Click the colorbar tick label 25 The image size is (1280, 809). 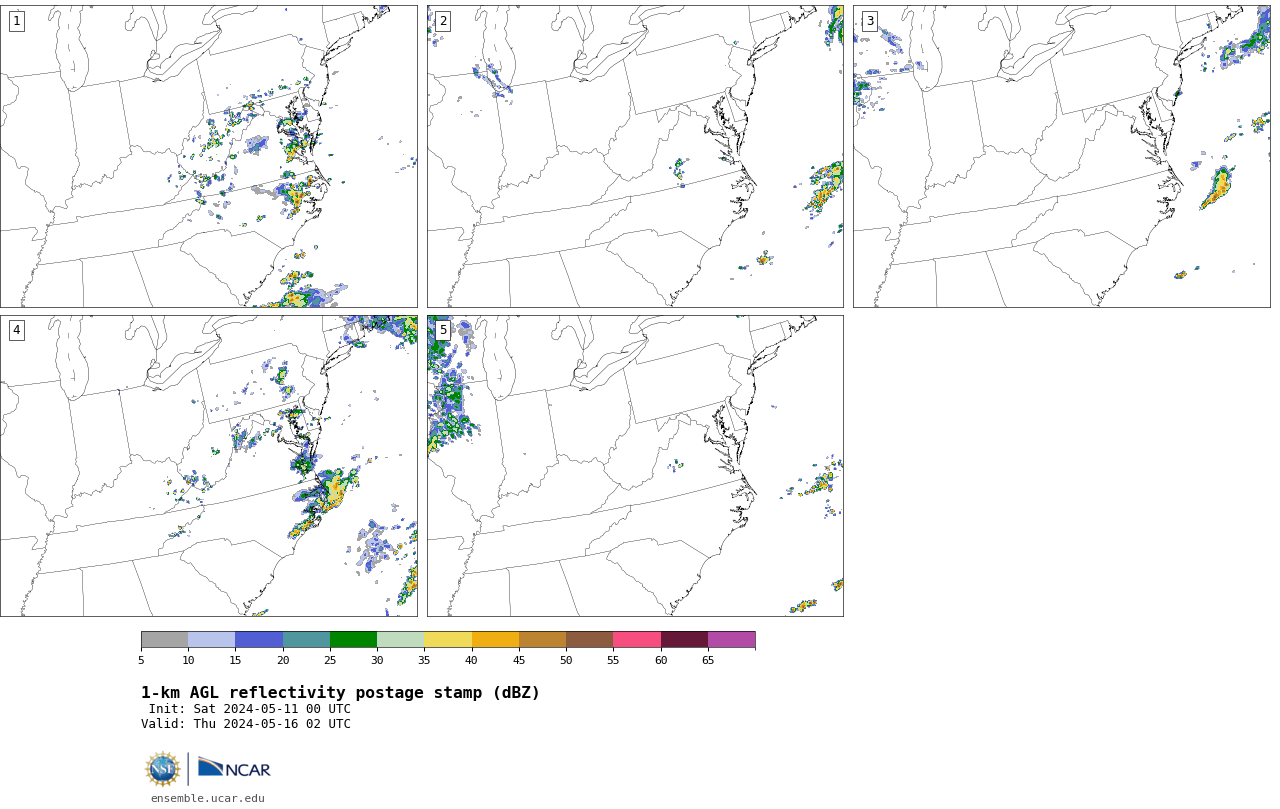(330, 660)
